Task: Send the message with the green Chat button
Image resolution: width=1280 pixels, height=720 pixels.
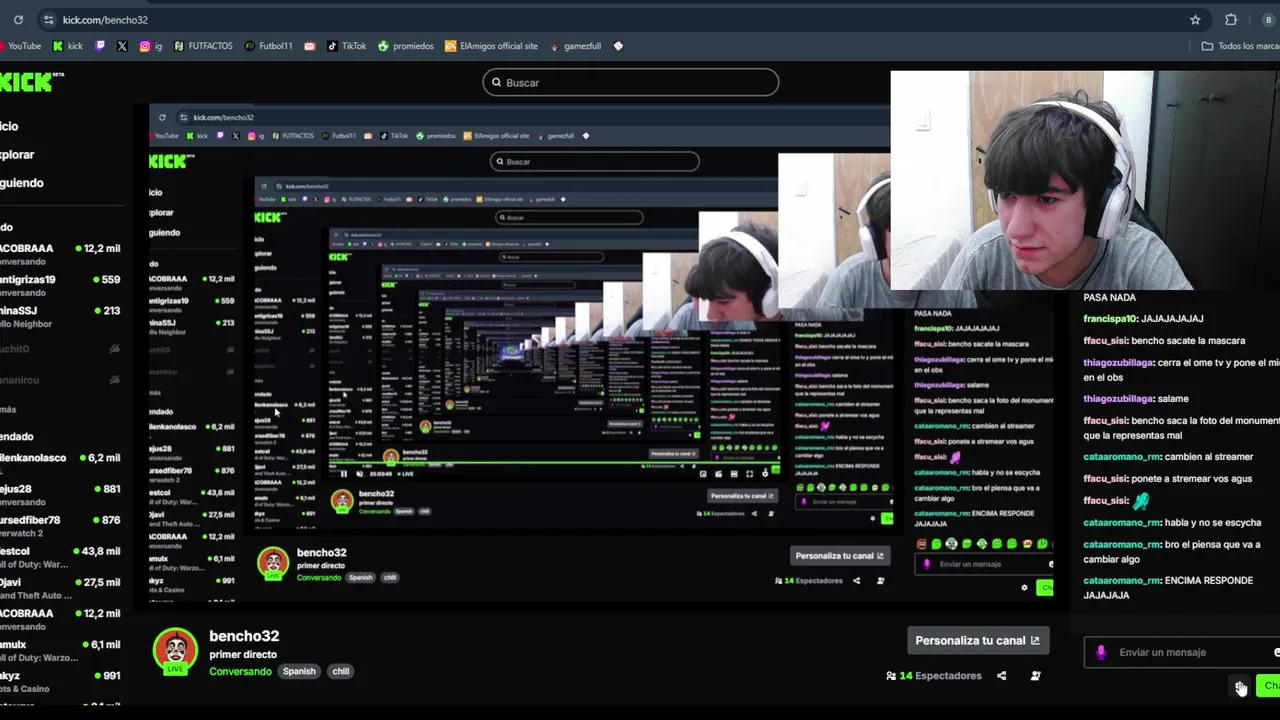Action: pyautogui.click(x=1270, y=686)
